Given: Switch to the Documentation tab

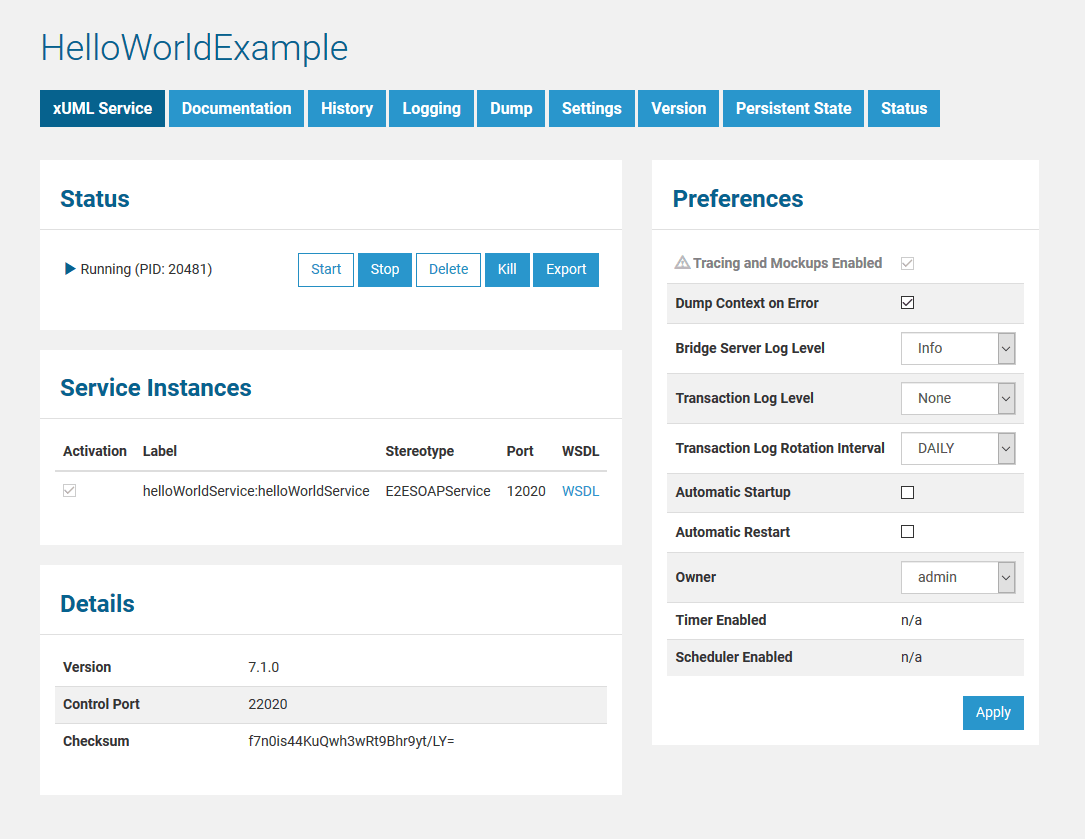Looking at the screenshot, I should 236,109.
